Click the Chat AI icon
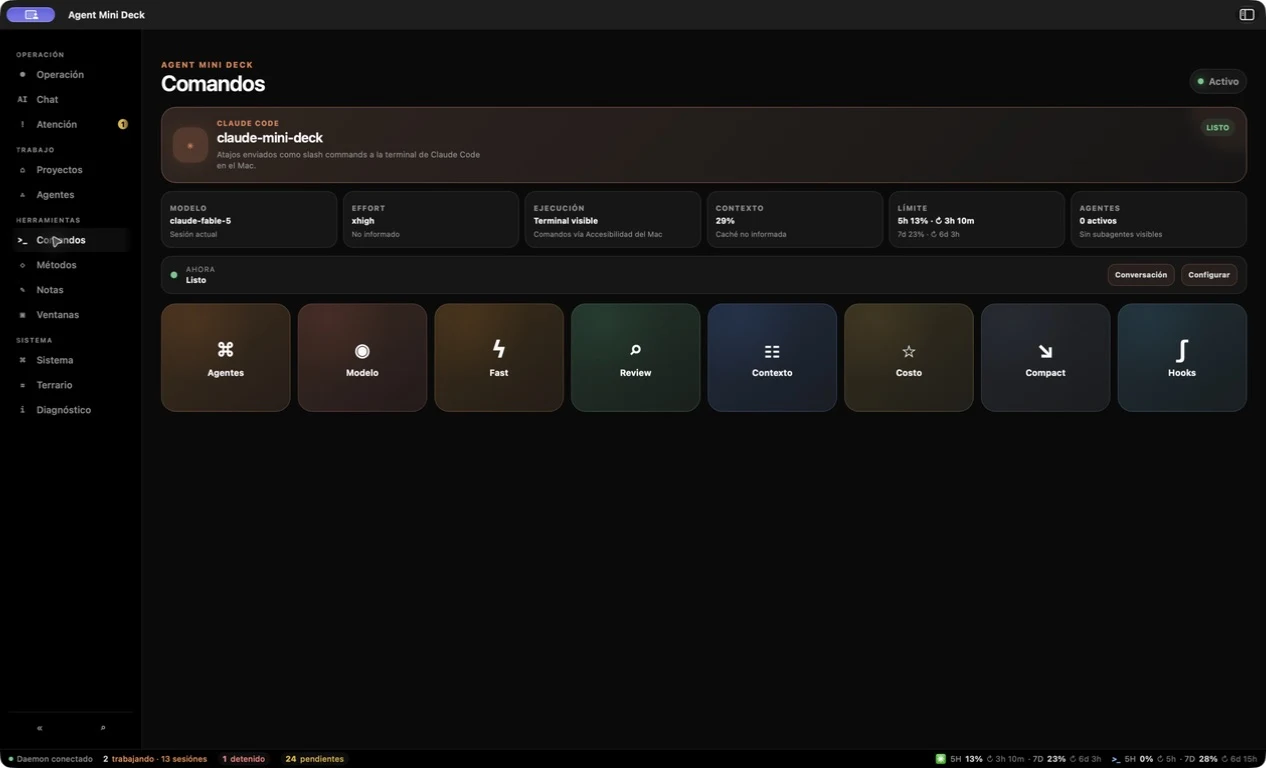The height and width of the screenshot is (768, 1266). click(x=22, y=100)
